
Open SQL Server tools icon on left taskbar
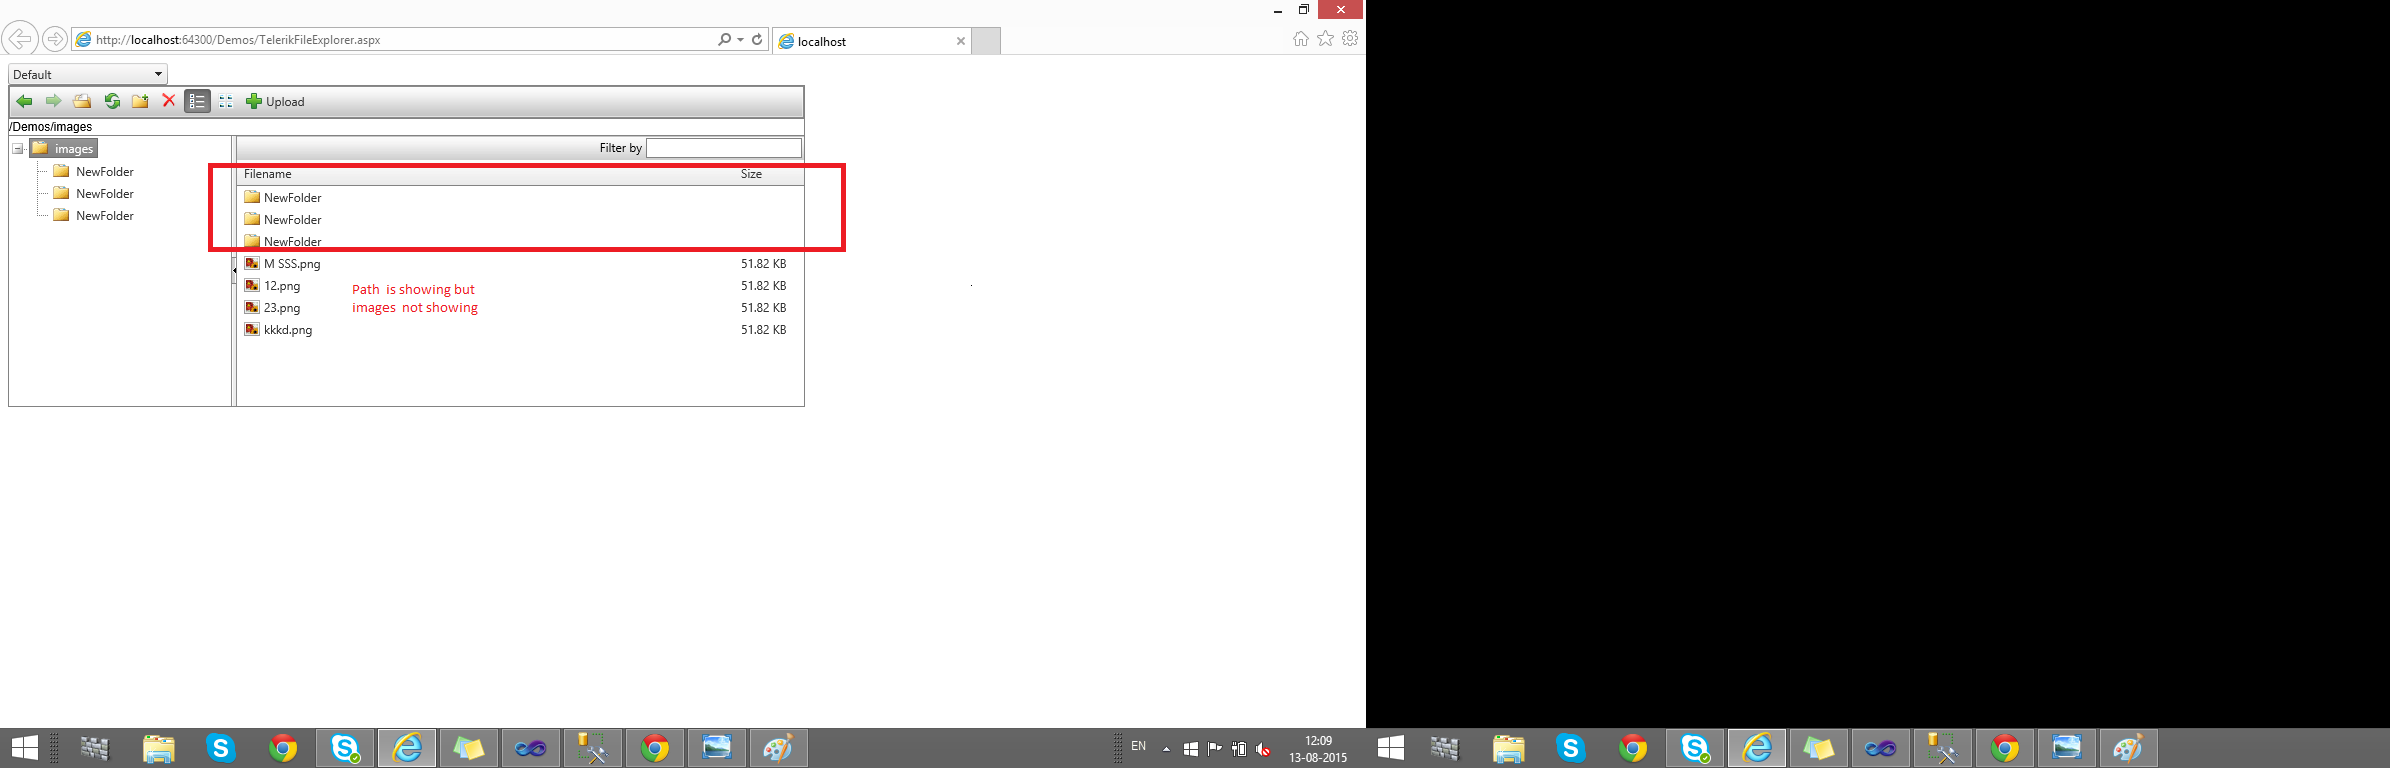[x=593, y=747]
